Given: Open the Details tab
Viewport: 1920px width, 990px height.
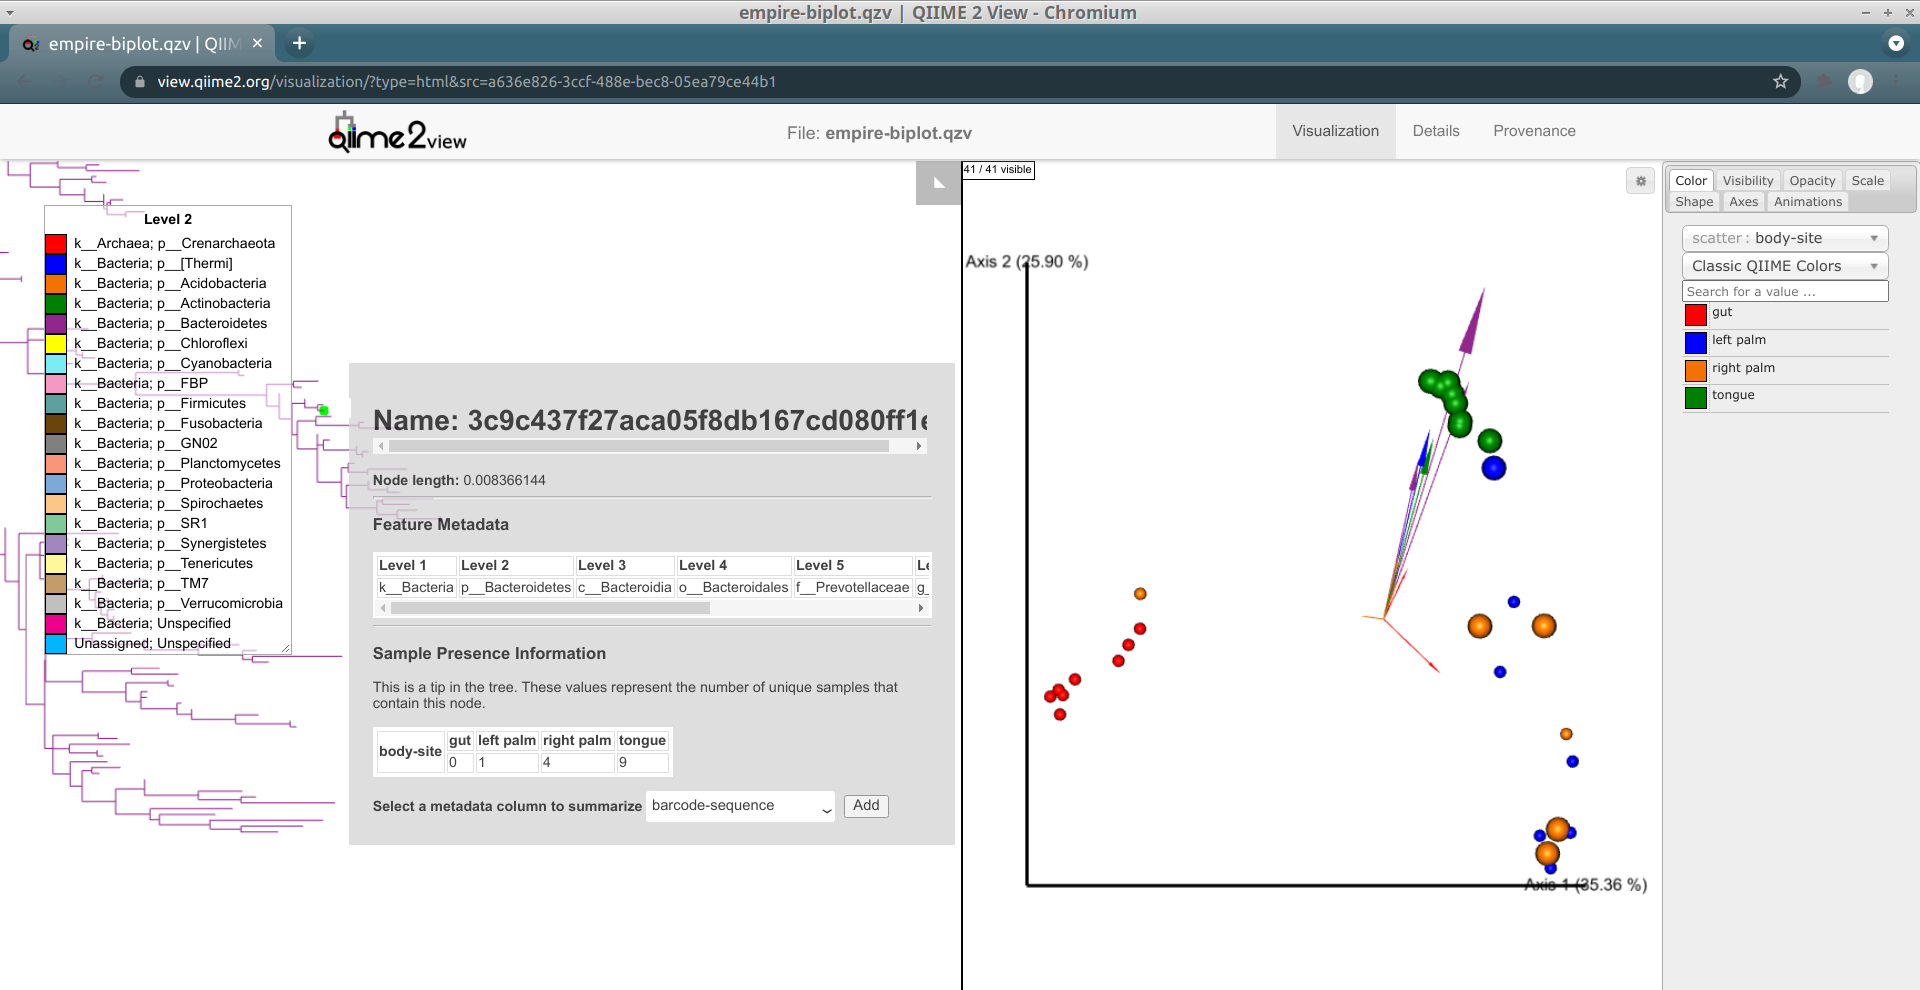Looking at the screenshot, I should 1435,131.
